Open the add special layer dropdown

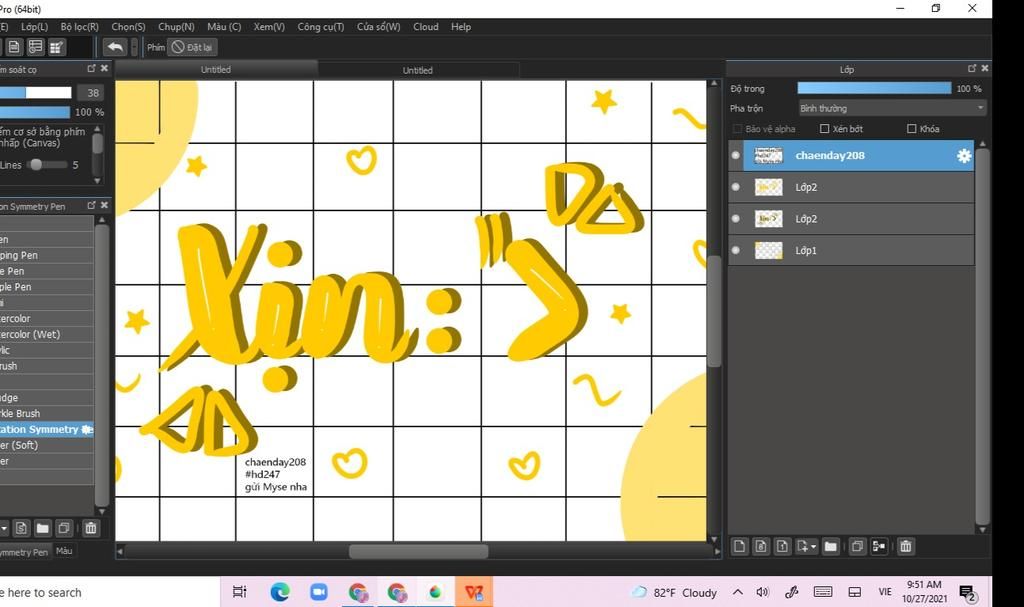point(807,546)
